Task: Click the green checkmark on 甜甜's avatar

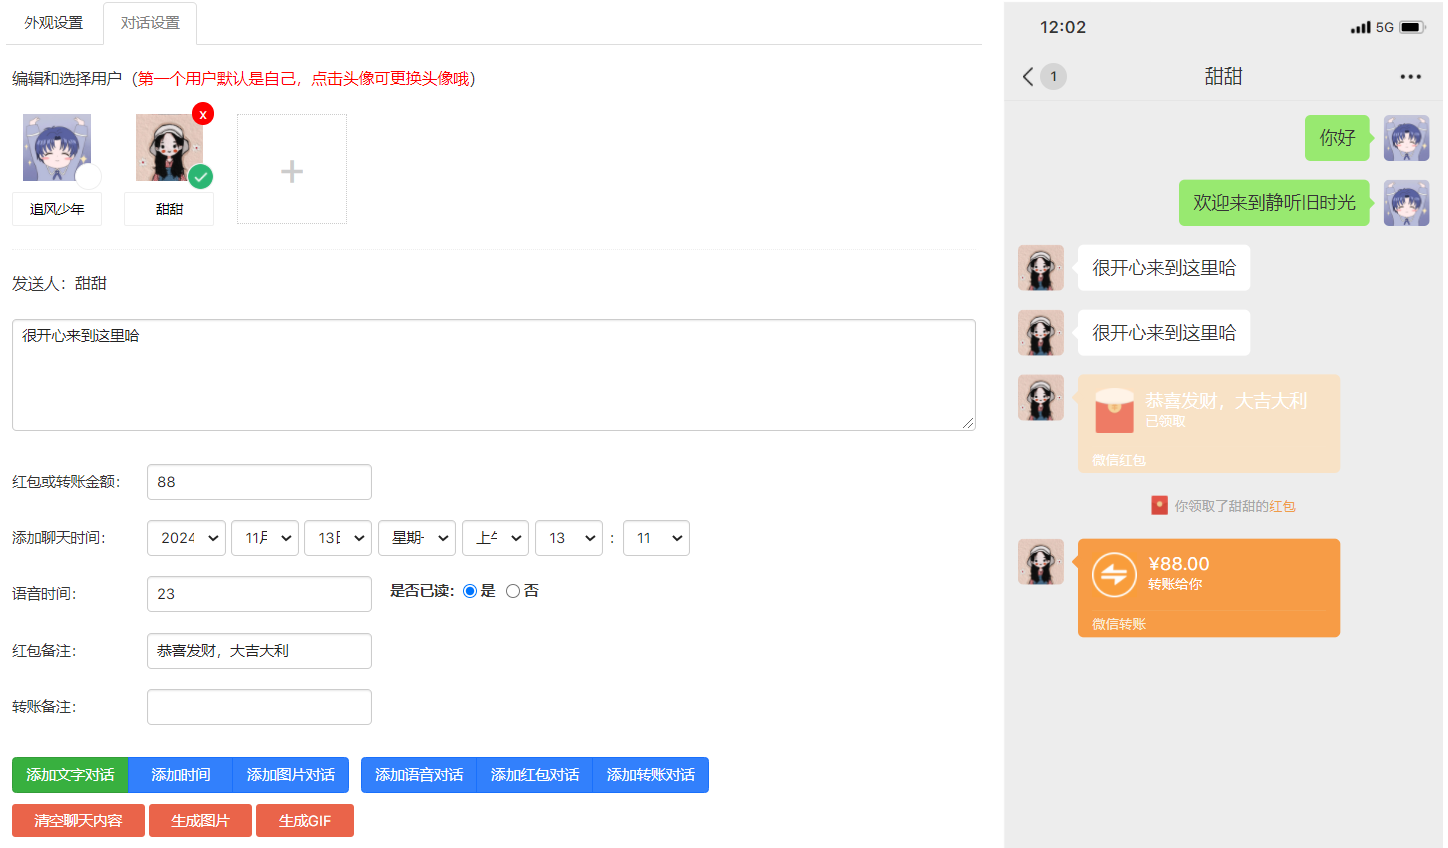Action: click(200, 177)
